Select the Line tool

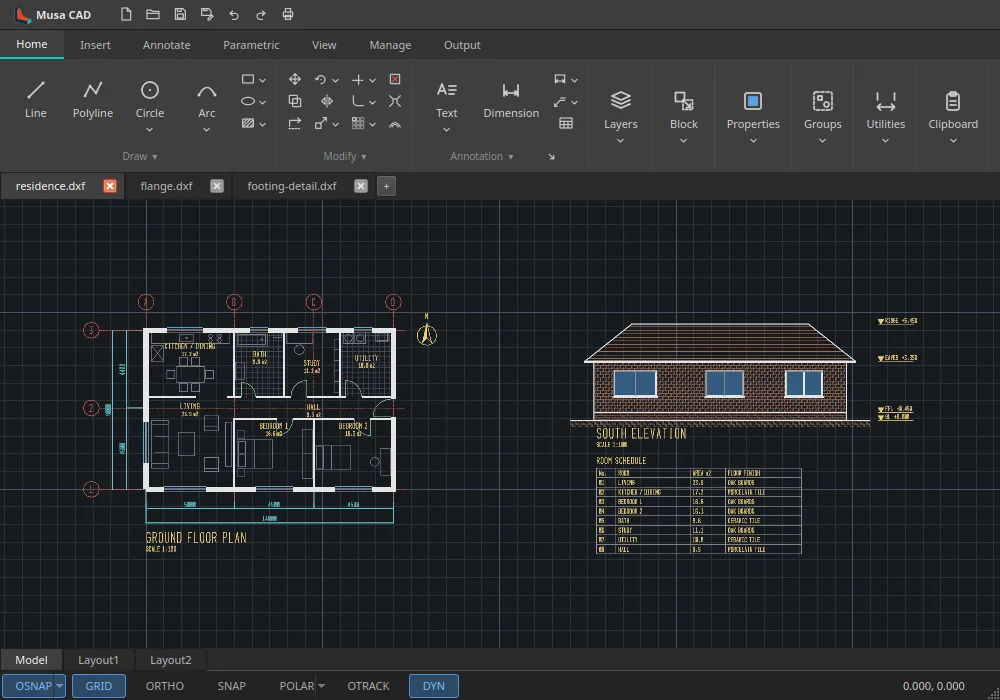coord(36,100)
